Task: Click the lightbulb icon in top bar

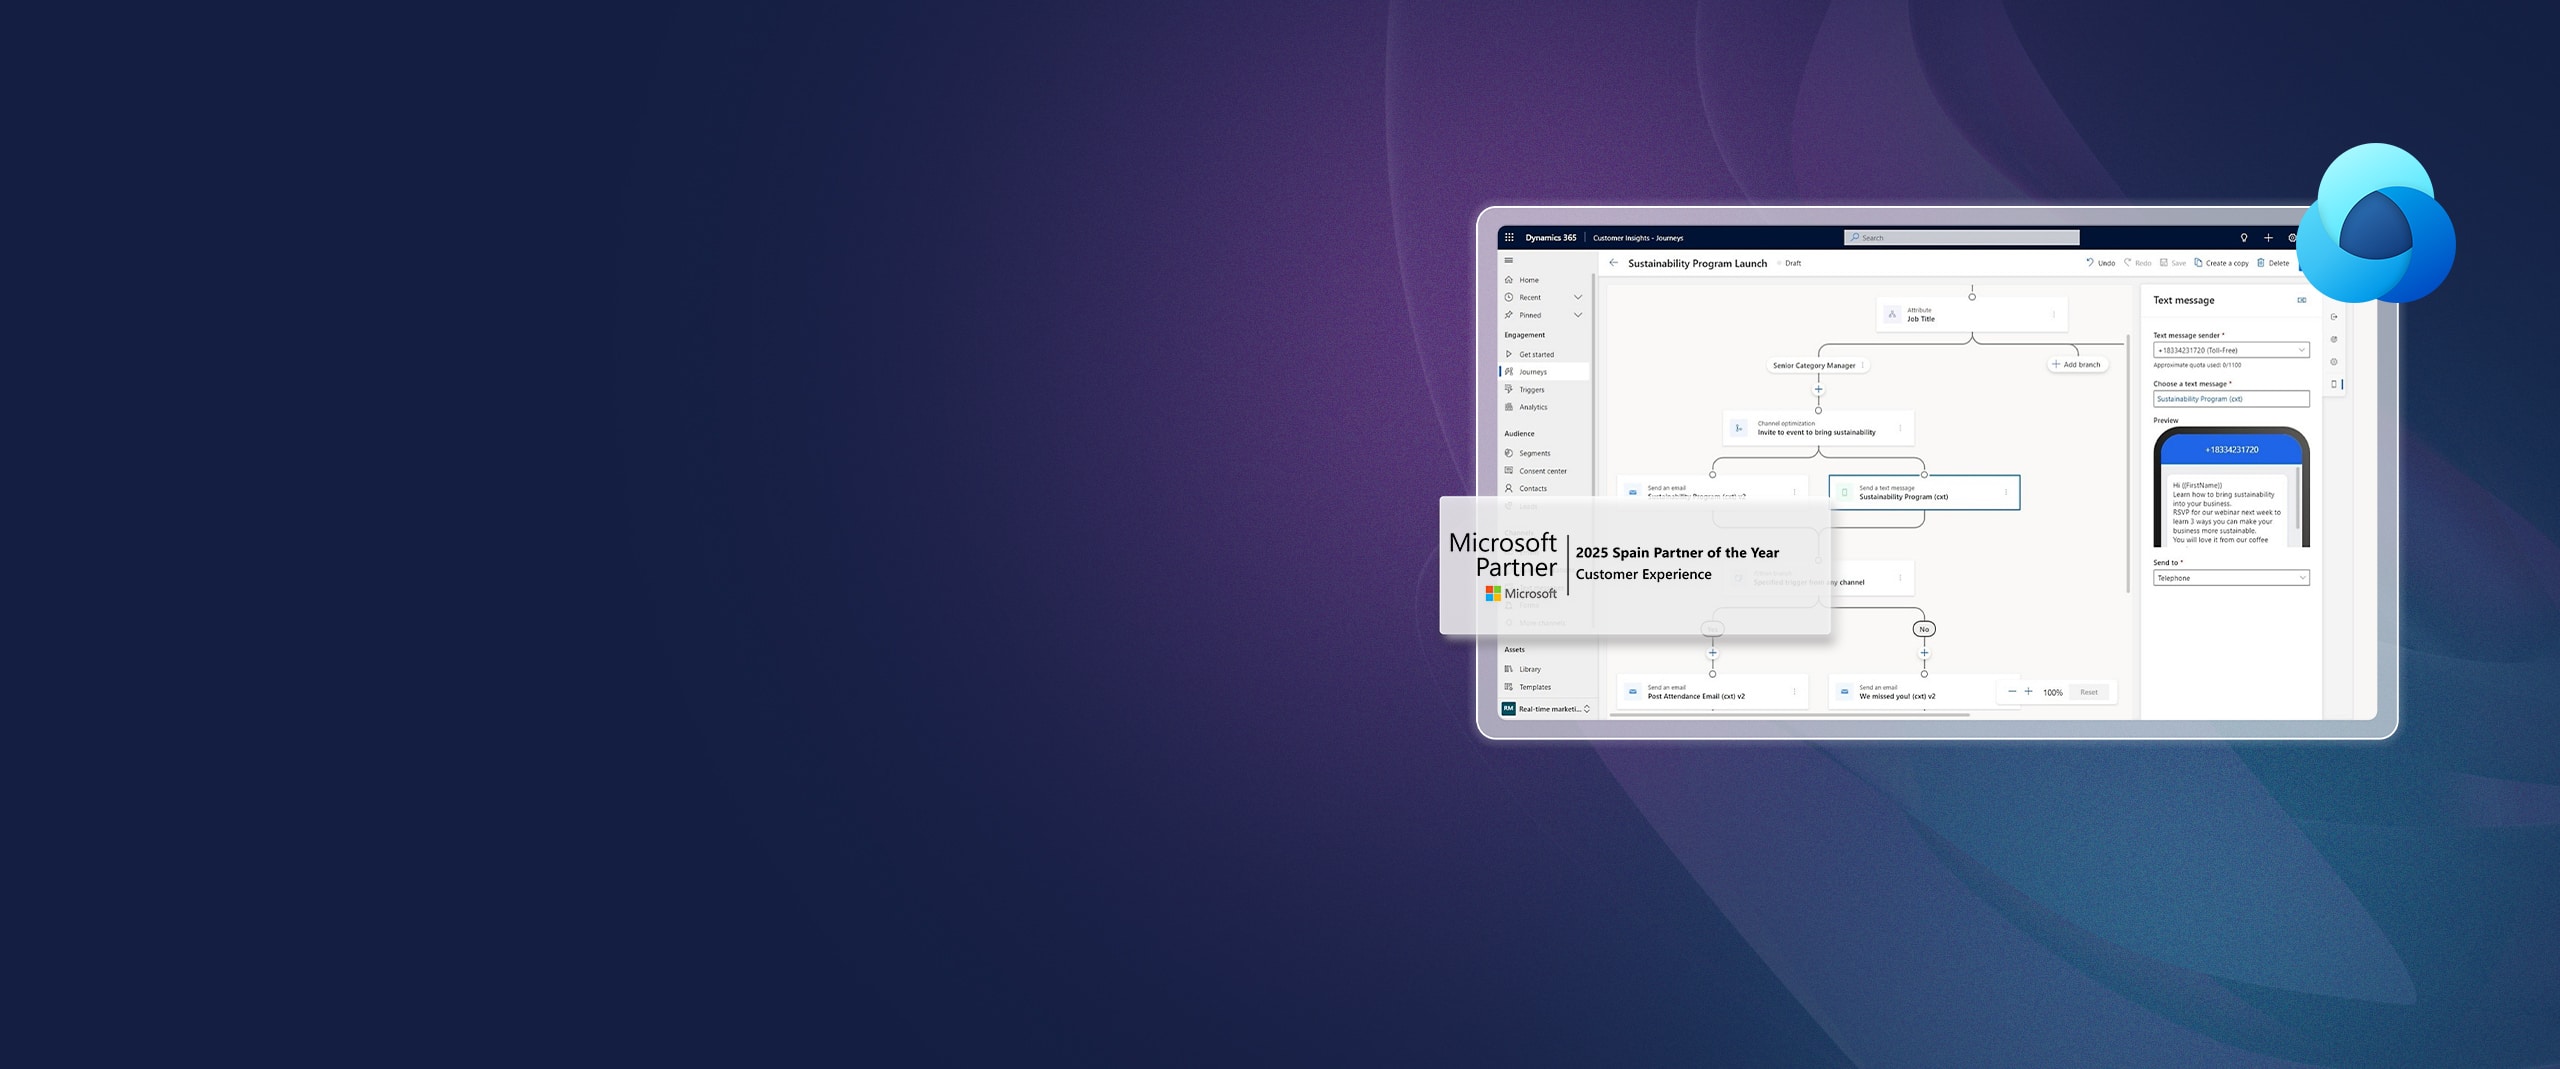Action: (2243, 238)
